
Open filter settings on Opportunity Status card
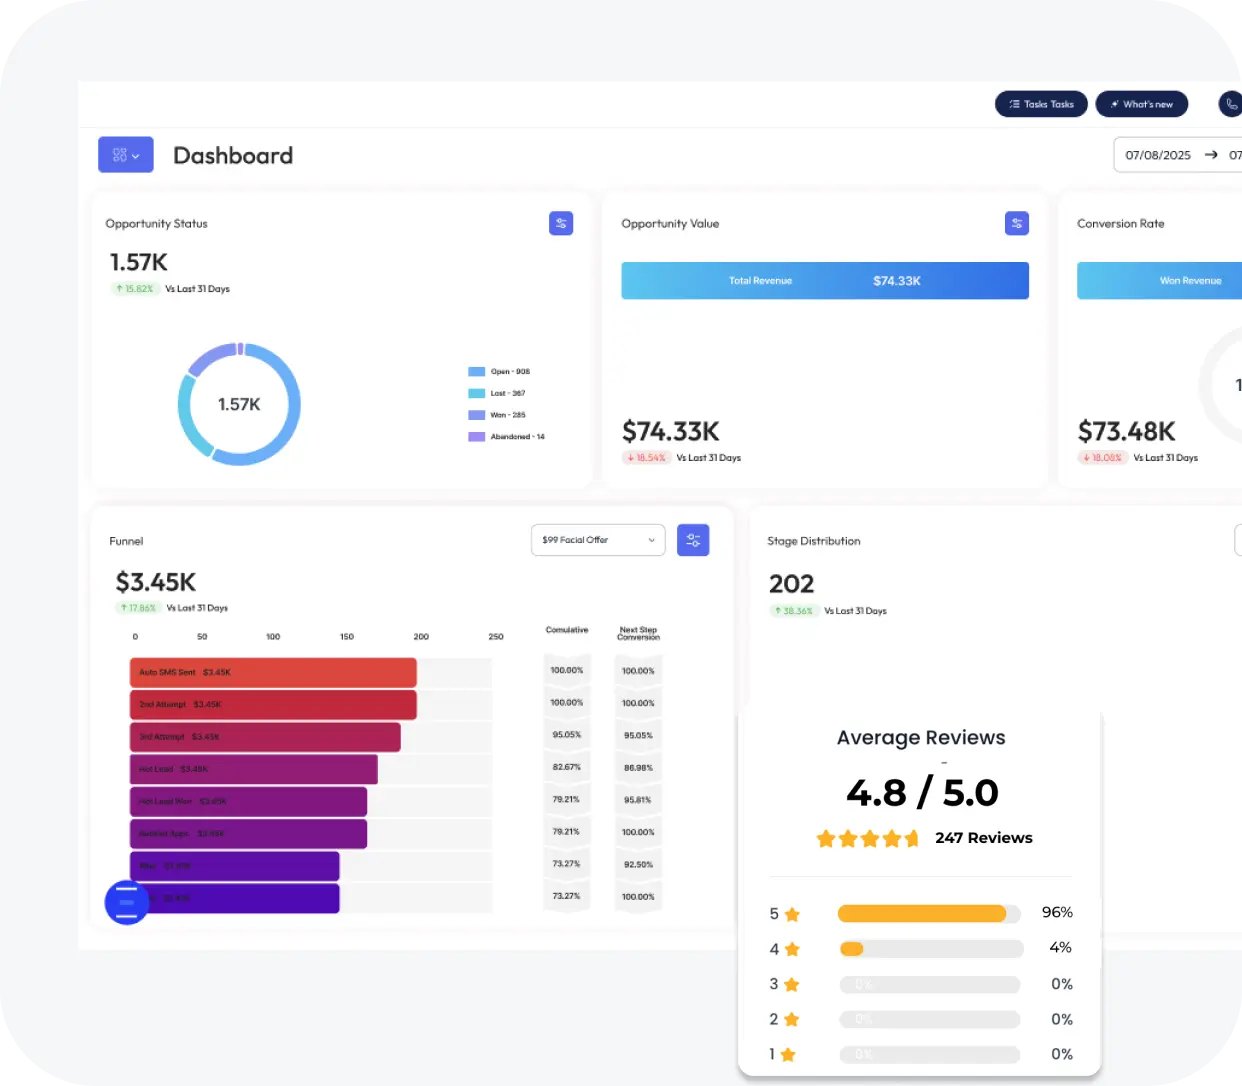click(561, 223)
